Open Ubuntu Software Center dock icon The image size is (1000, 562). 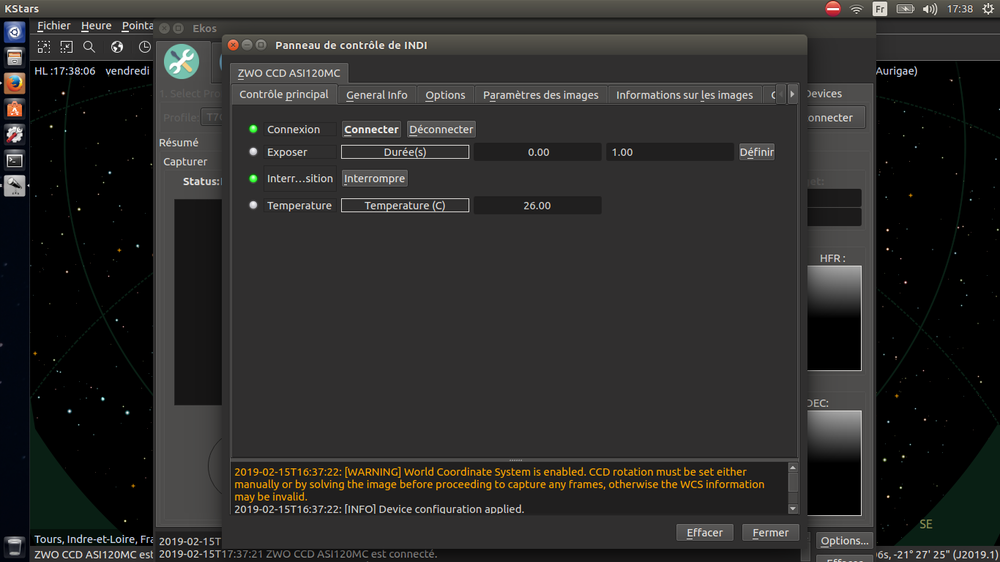pos(14,108)
